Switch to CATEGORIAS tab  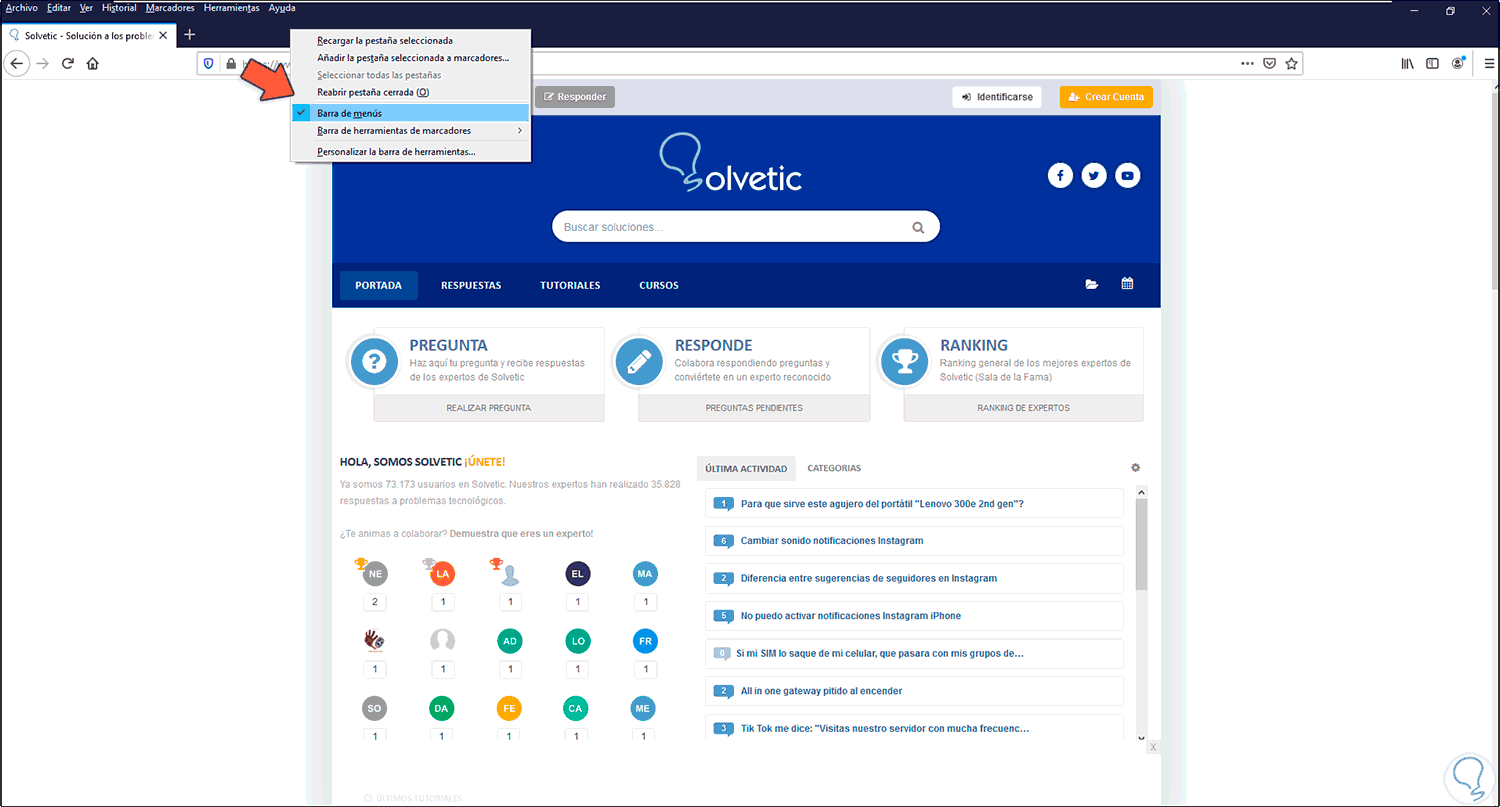(x=834, y=468)
